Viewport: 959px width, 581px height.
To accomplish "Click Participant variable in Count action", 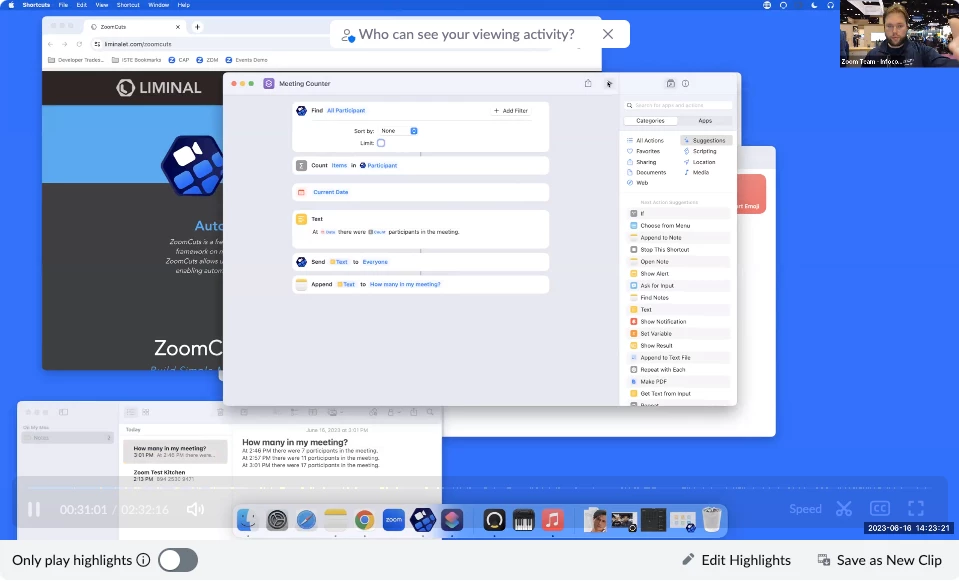I will click(x=379, y=166).
